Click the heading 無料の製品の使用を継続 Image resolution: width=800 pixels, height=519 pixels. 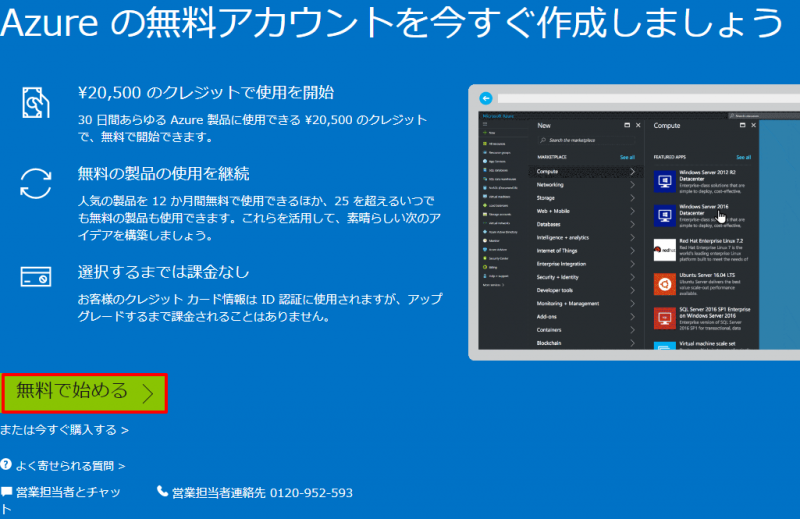tap(163, 174)
